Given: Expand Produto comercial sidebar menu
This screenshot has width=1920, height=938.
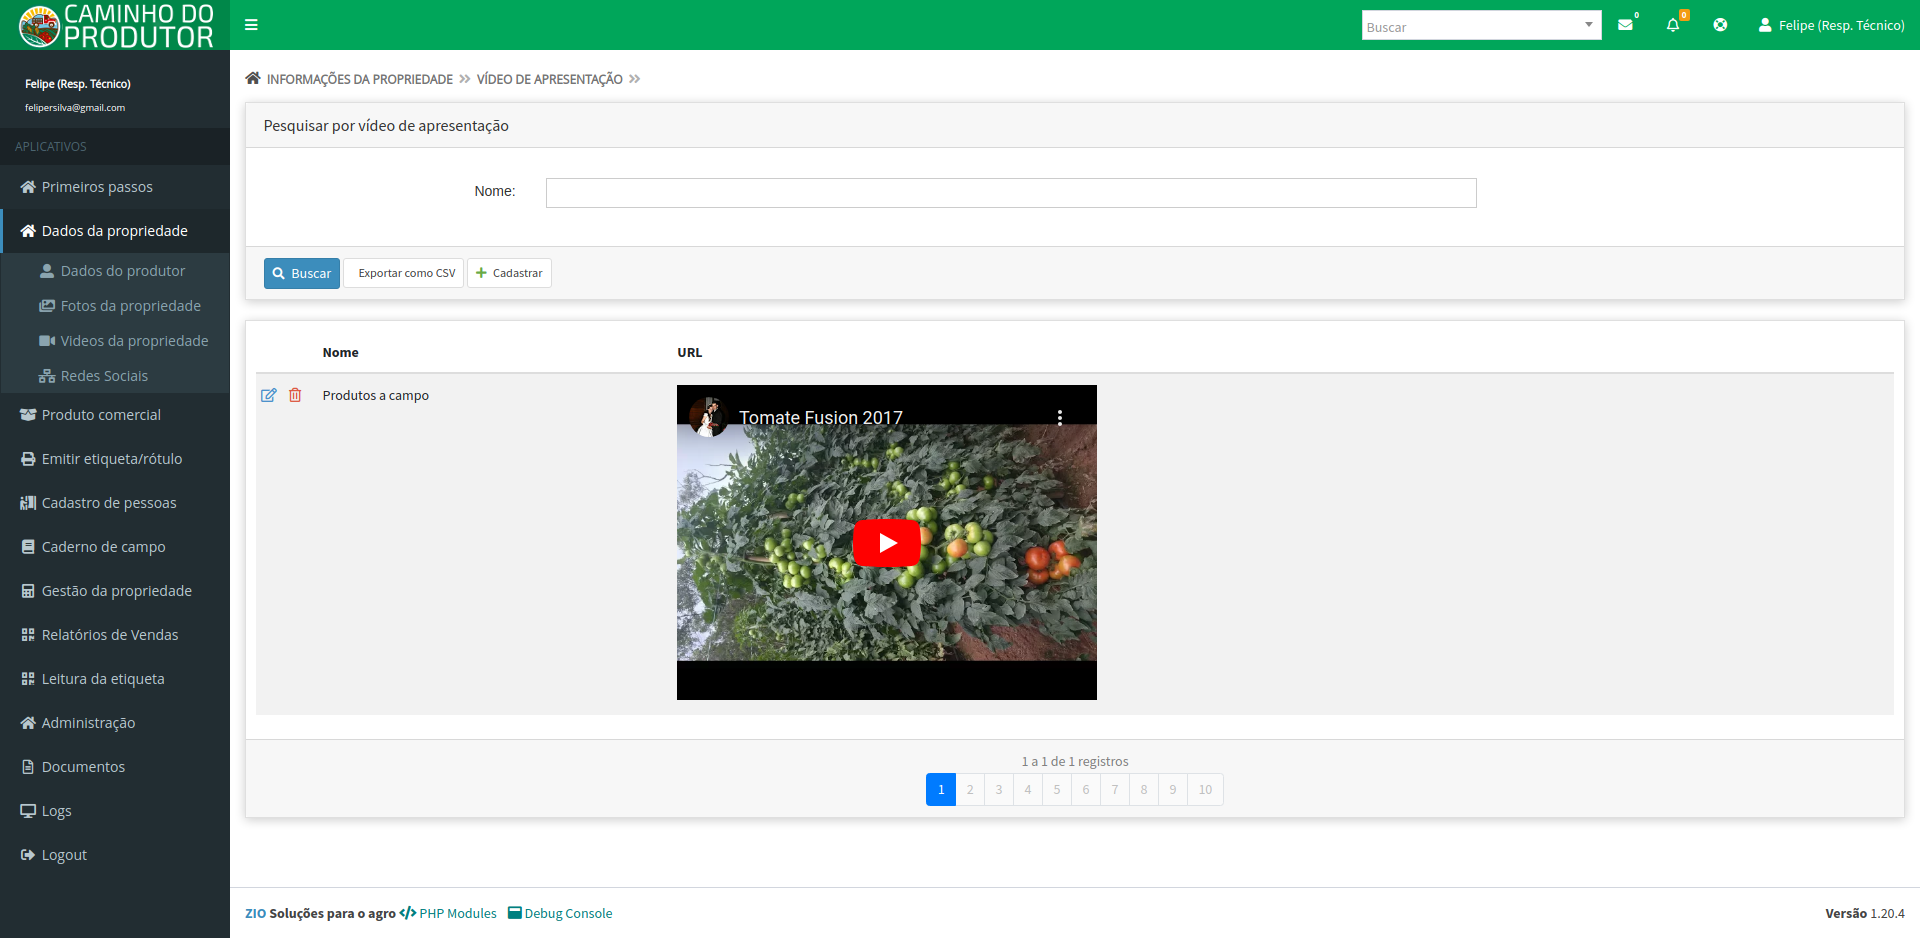Looking at the screenshot, I should pos(101,415).
